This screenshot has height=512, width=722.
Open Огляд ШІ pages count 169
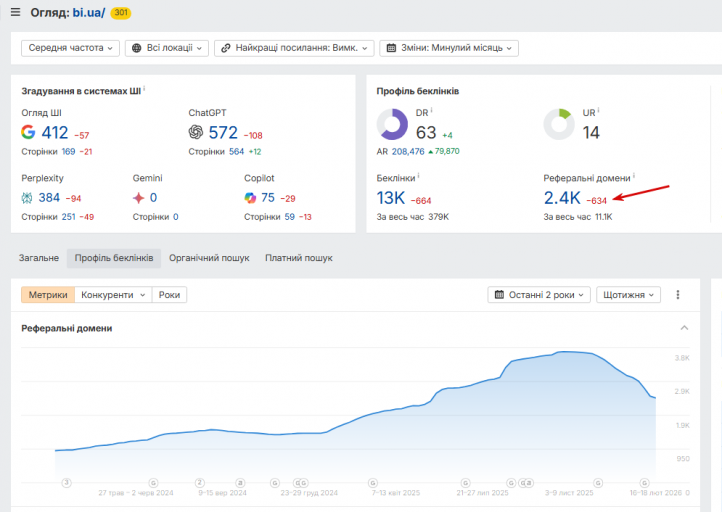pos(68,151)
